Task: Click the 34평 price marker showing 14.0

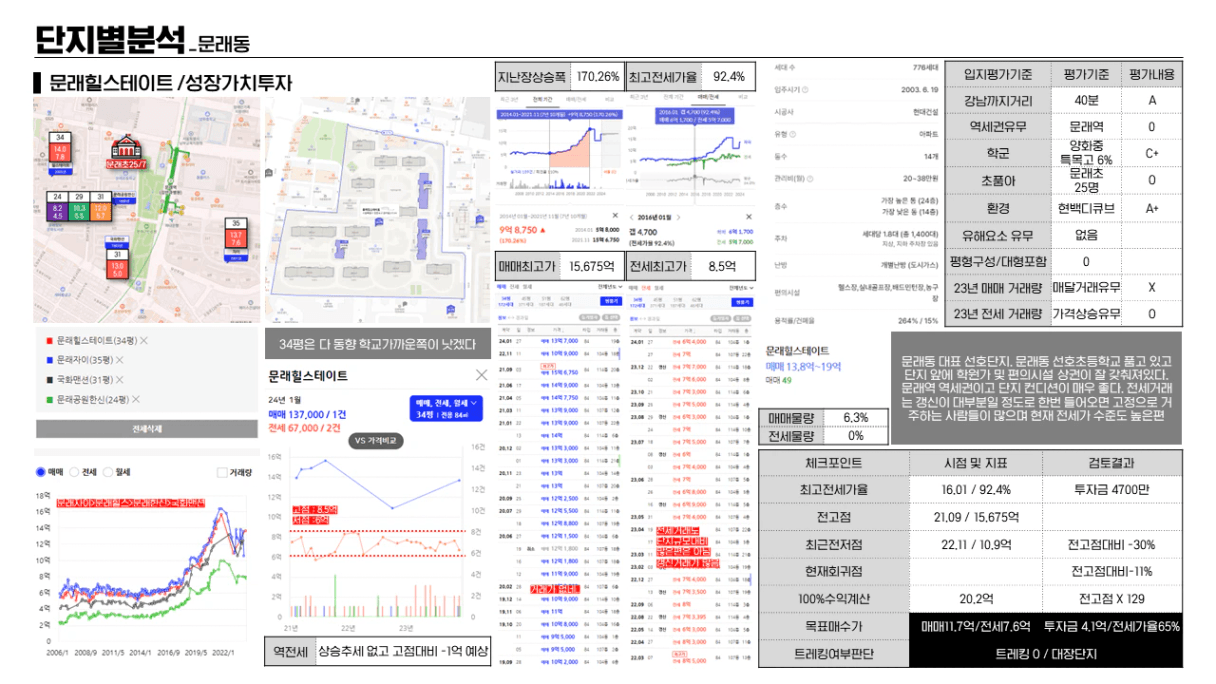Action: click(60, 147)
